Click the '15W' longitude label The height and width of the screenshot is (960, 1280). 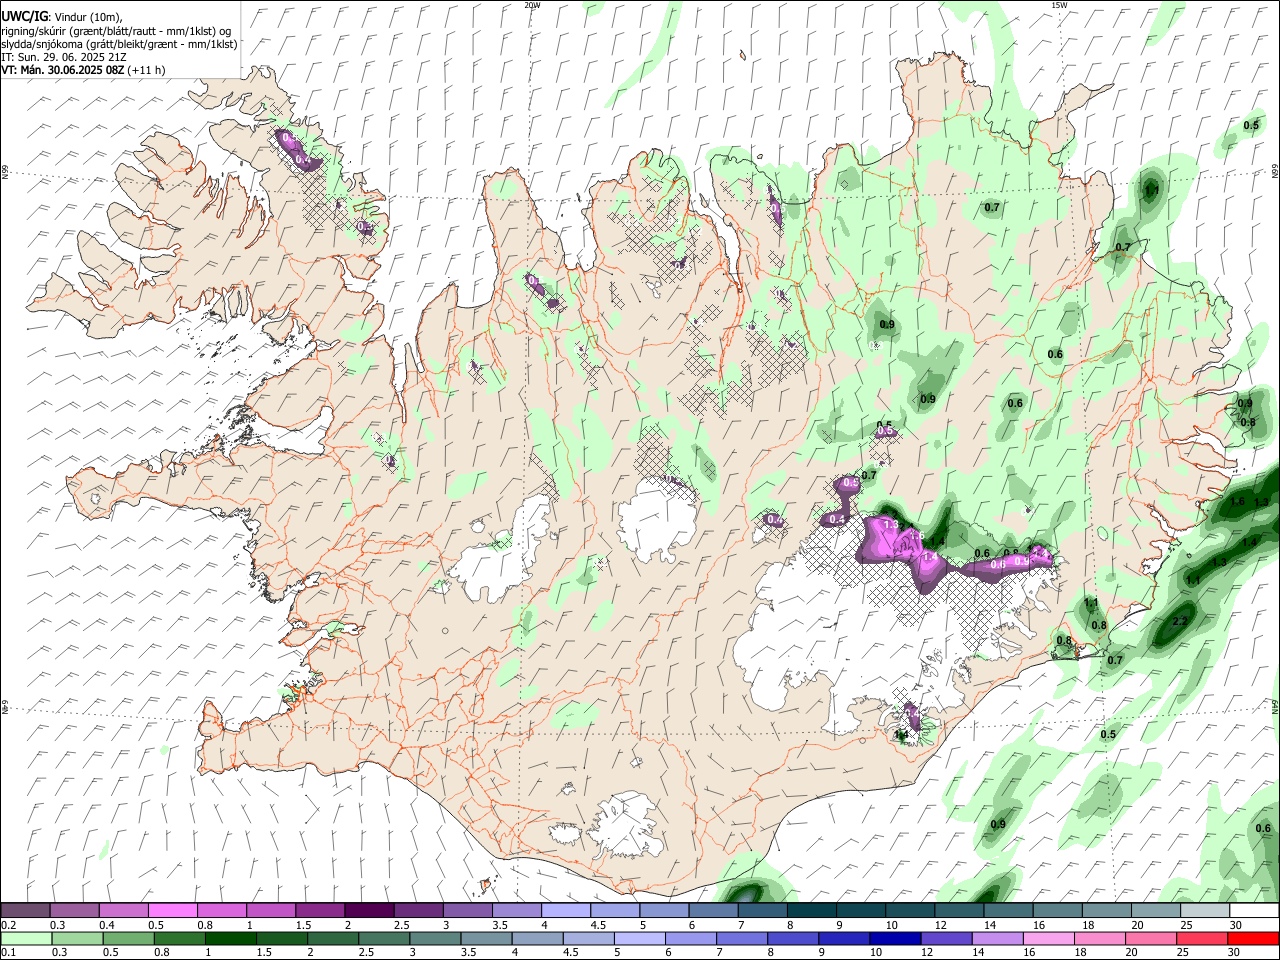pyautogui.click(x=1059, y=5)
